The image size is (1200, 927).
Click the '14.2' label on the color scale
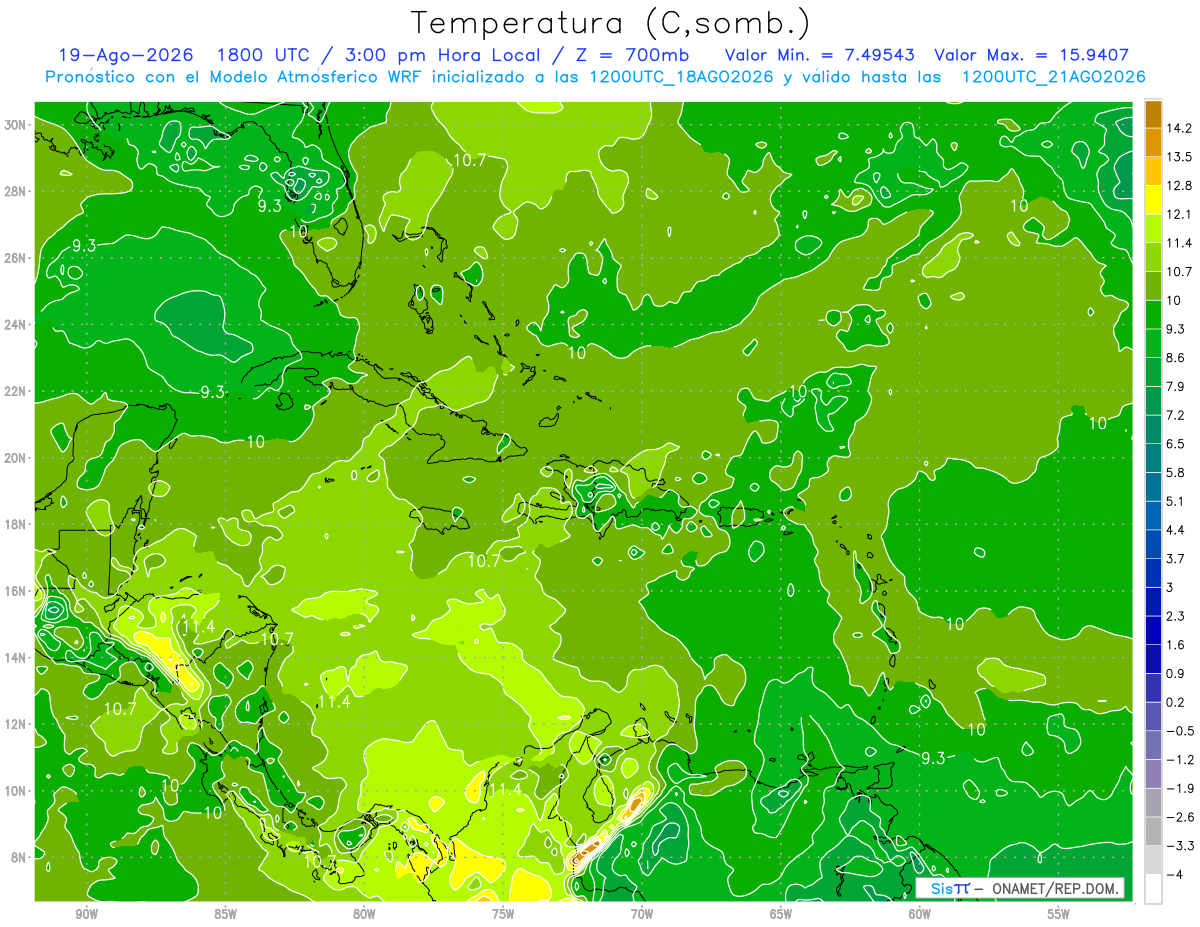(1179, 128)
